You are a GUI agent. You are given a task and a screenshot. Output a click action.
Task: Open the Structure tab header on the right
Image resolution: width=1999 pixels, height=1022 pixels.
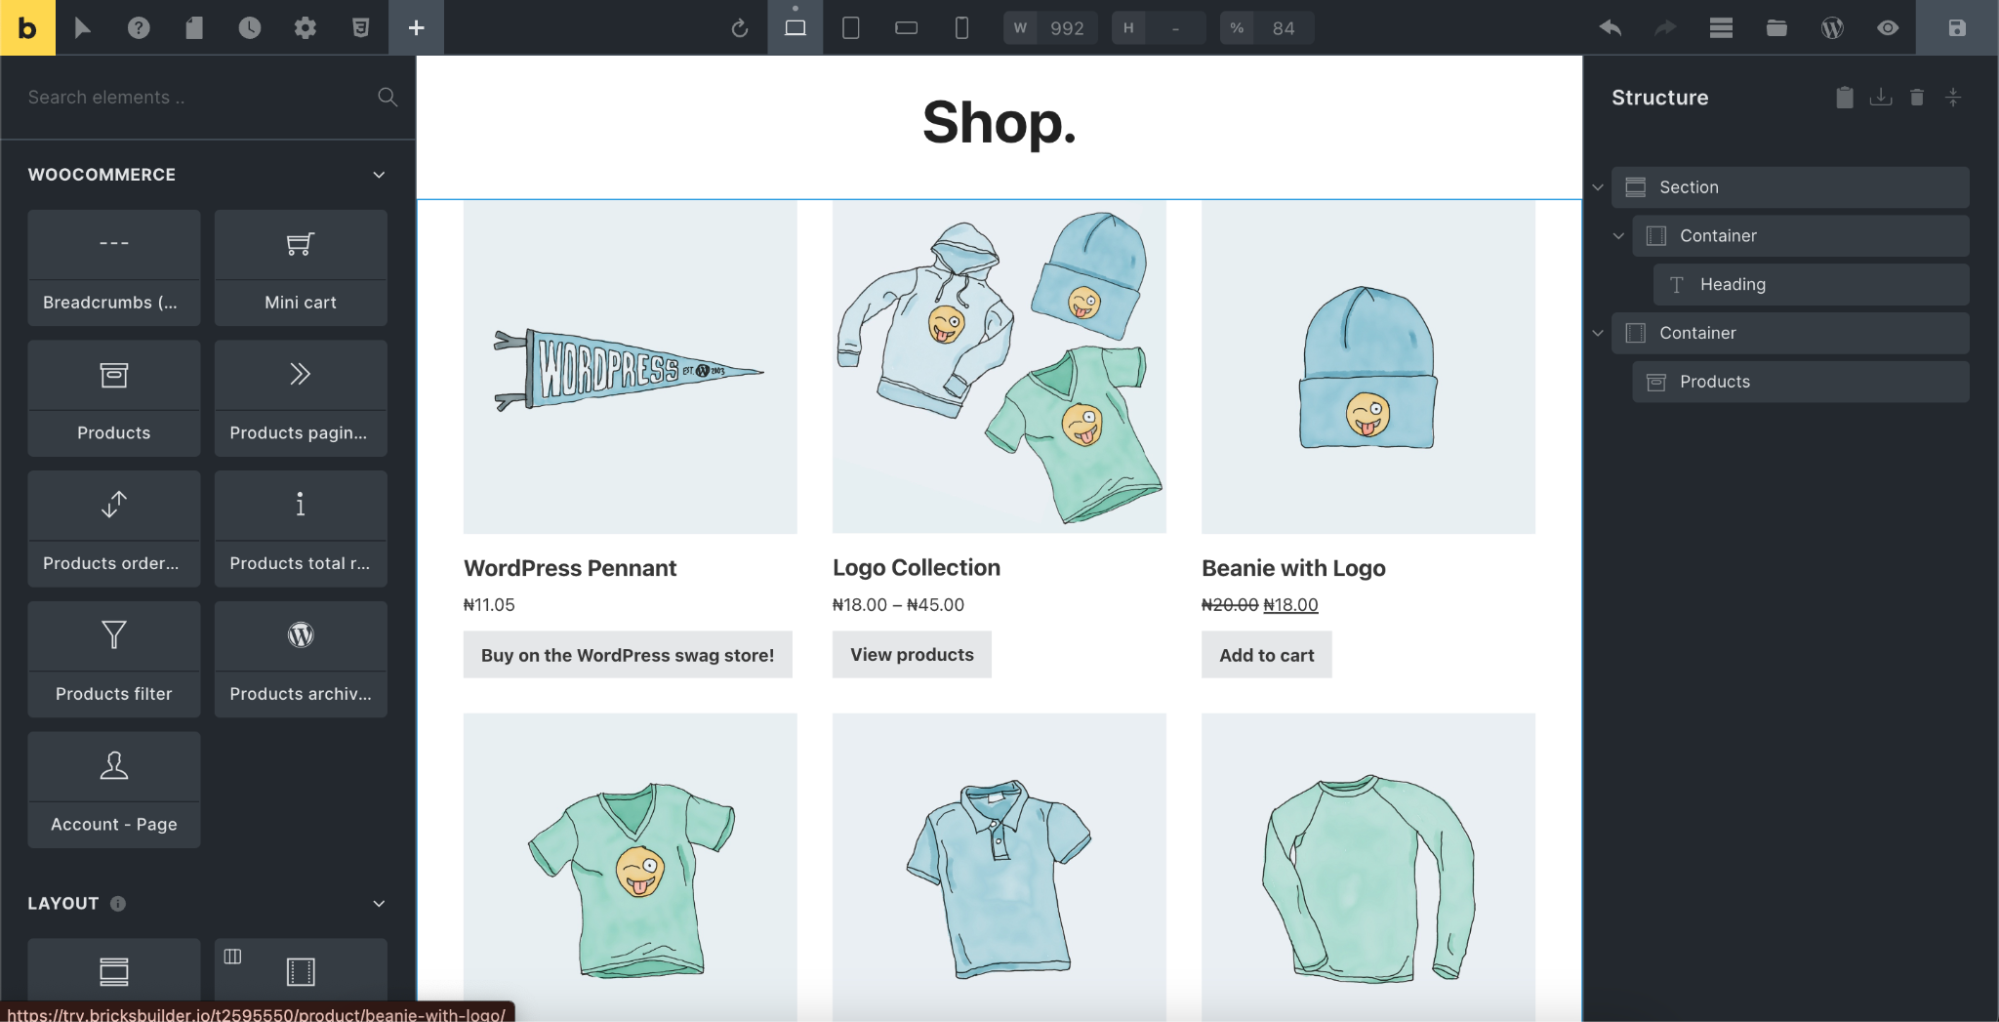click(1659, 97)
